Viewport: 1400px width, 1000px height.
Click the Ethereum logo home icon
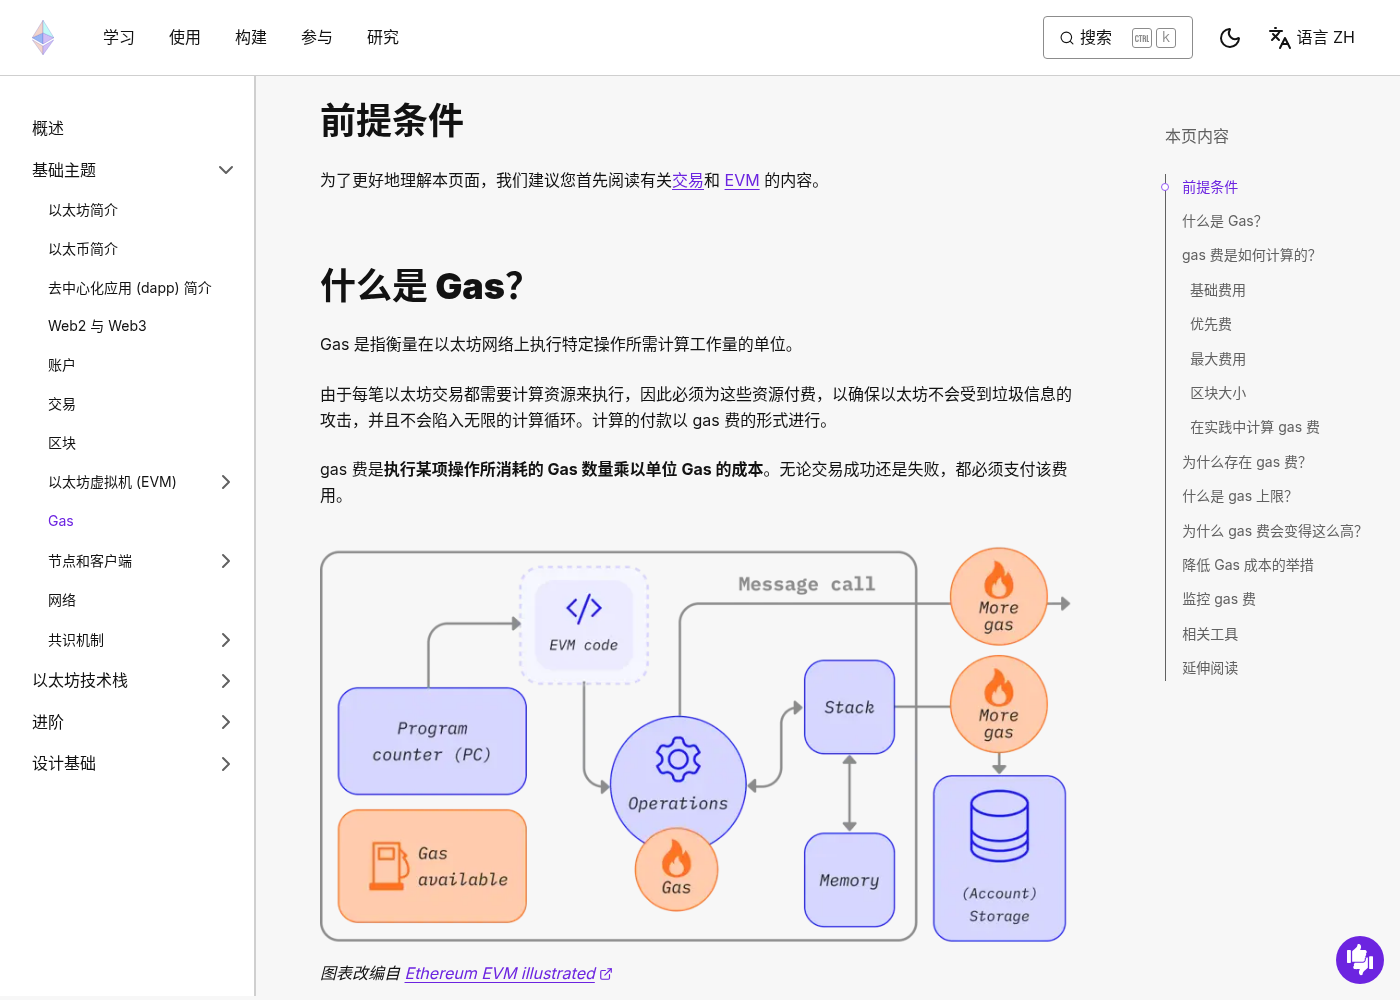[43, 38]
